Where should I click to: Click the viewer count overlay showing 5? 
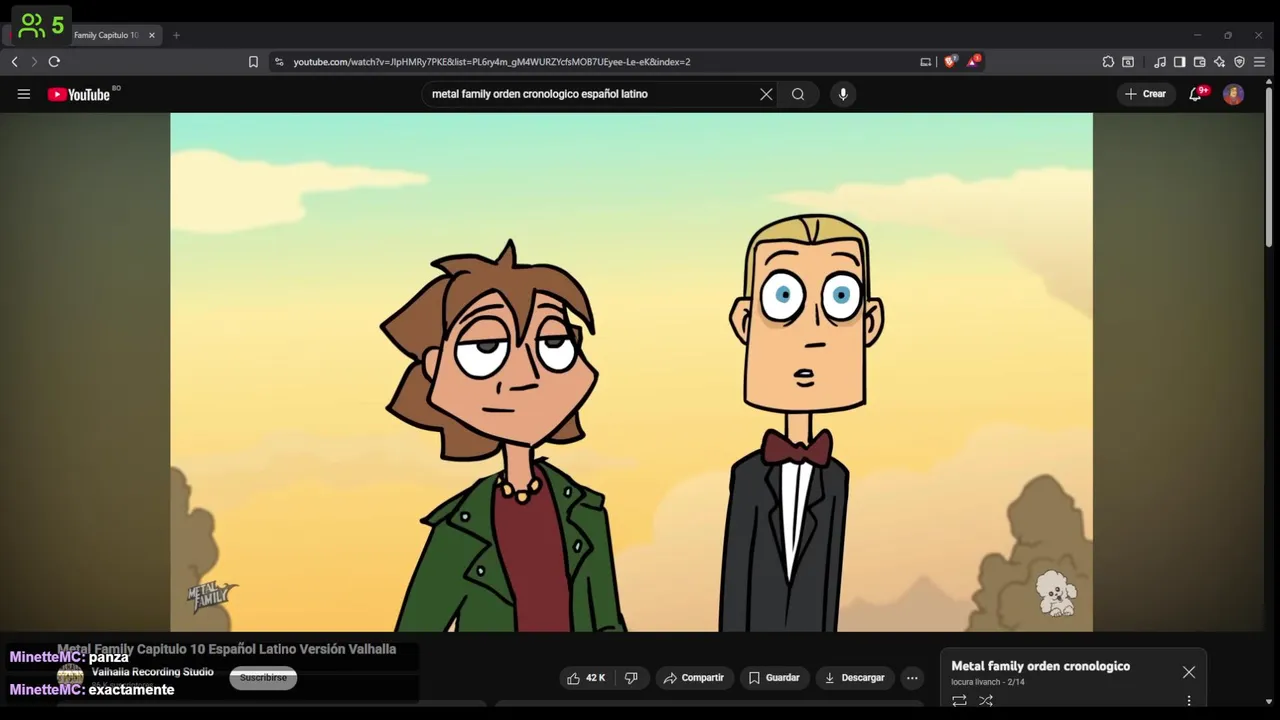coord(41,26)
